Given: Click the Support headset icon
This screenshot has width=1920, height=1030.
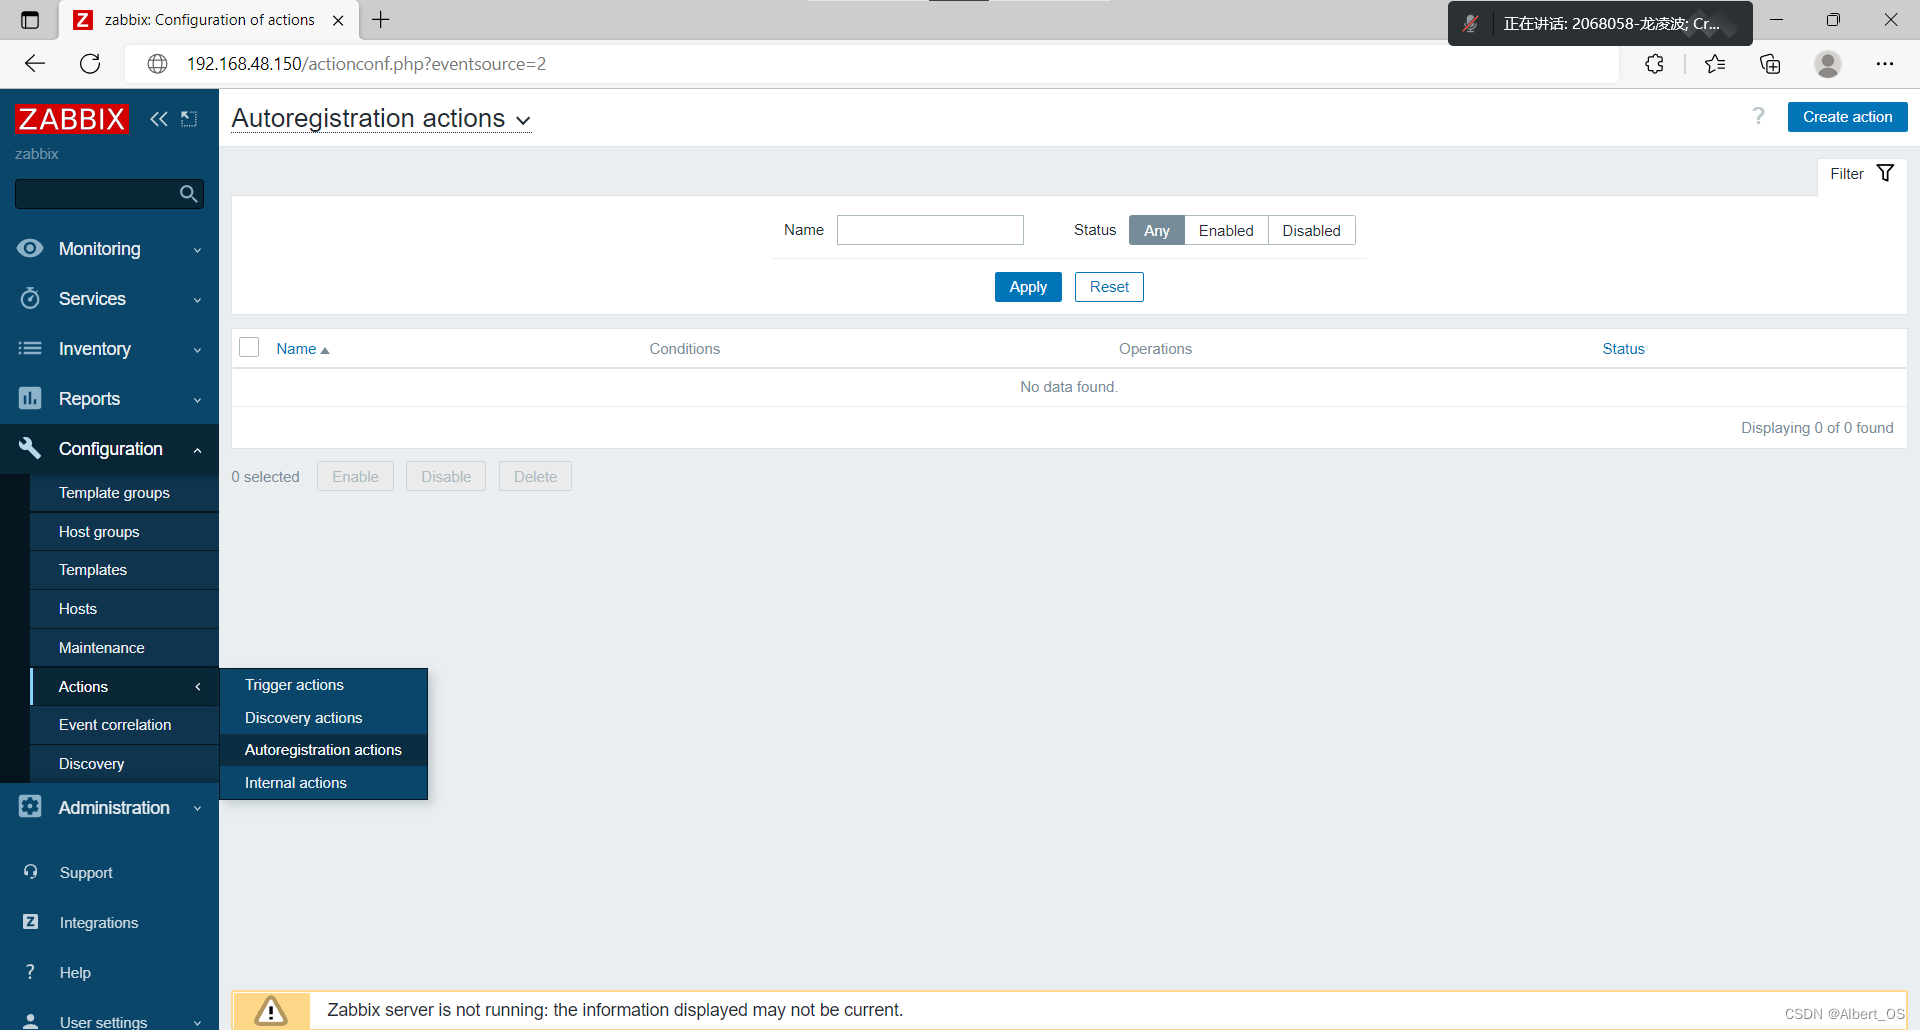Looking at the screenshot, I should 31,872.
